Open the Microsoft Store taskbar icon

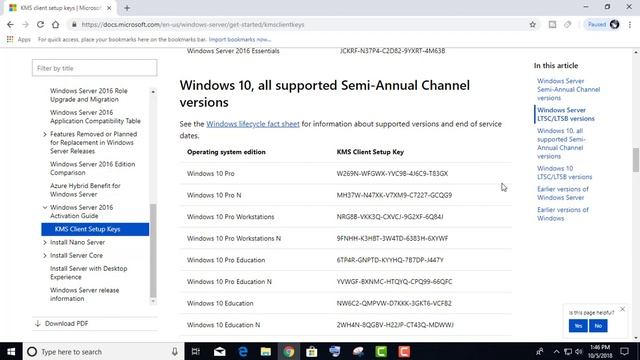tap(312, 351)
